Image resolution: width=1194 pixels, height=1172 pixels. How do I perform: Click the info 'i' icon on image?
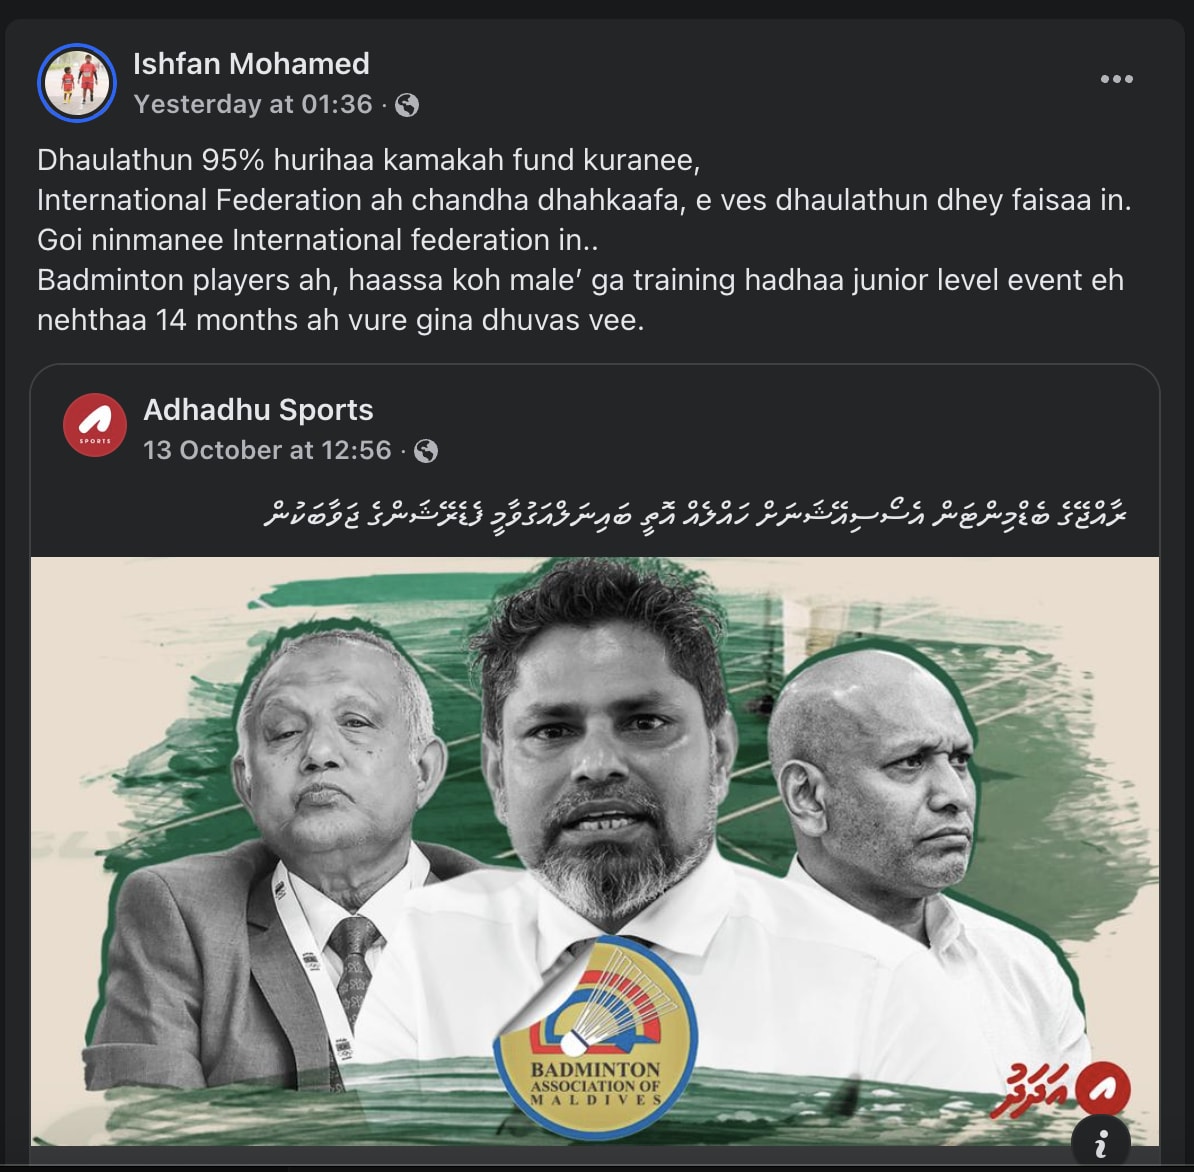tap(1100, 1142)
